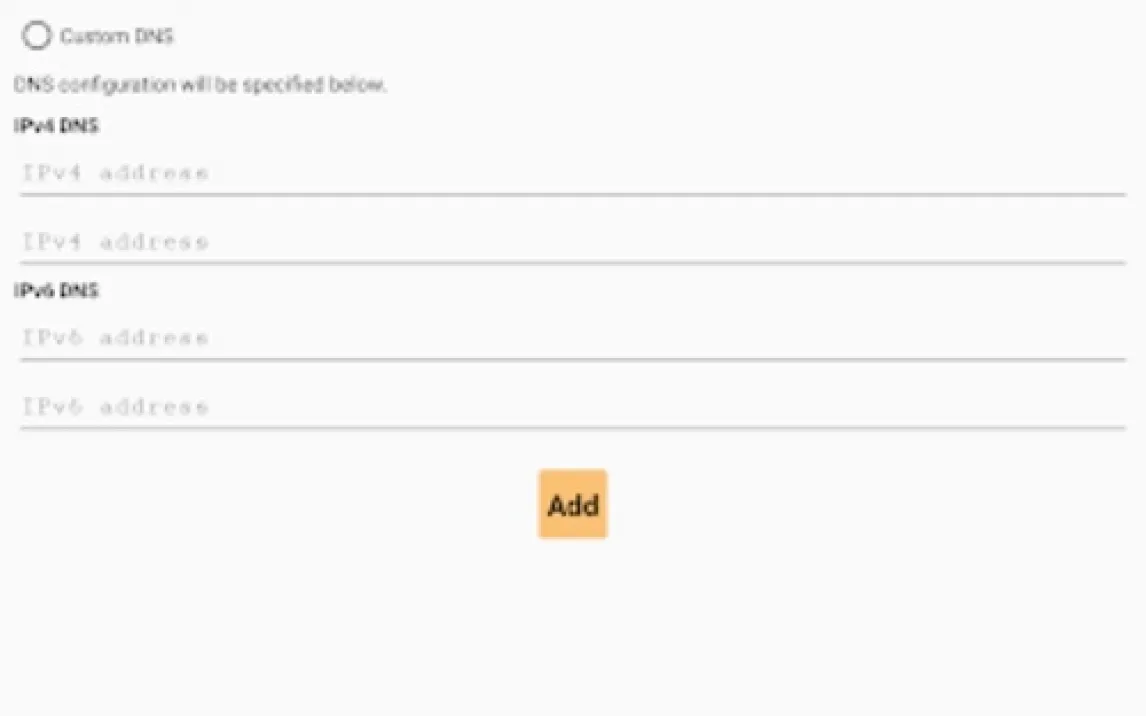
Task: Click the IPv6 DNS section heading
Action: [56, 291]
